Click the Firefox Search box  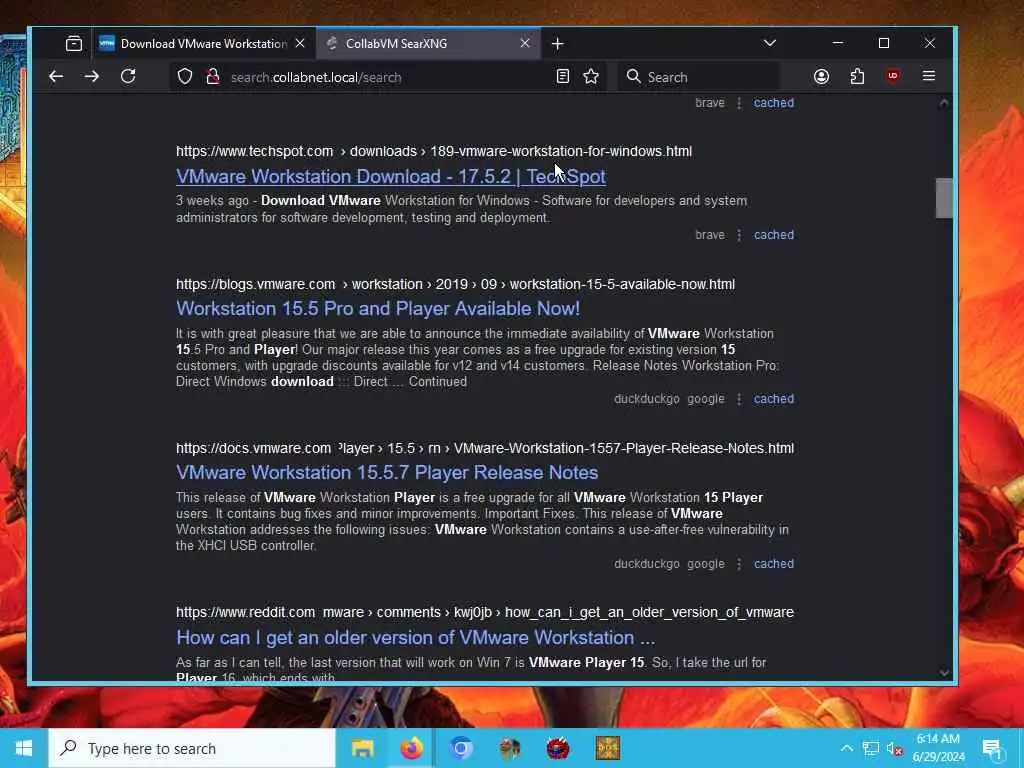(x=699, y=77)
